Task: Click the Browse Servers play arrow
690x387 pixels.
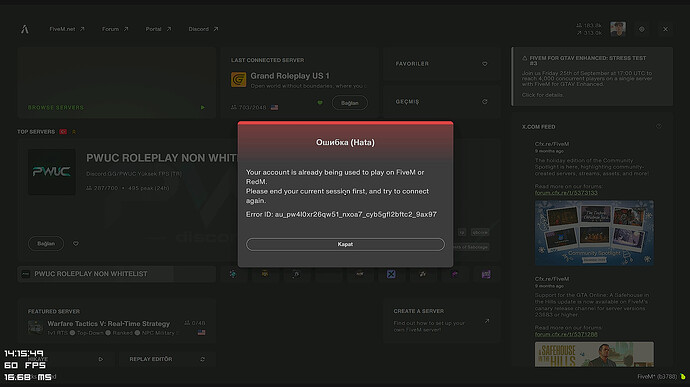Action: (202, 107)
